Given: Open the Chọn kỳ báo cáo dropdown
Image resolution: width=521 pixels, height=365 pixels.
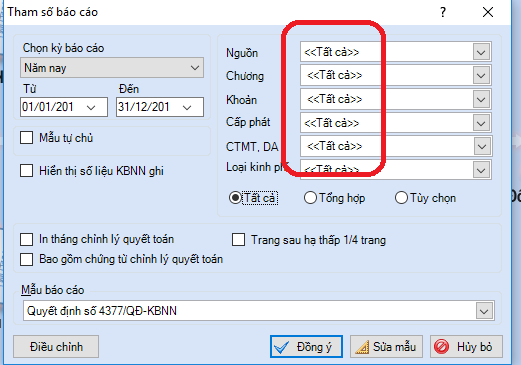Looking at the screenshot, I should click(112, 68).
